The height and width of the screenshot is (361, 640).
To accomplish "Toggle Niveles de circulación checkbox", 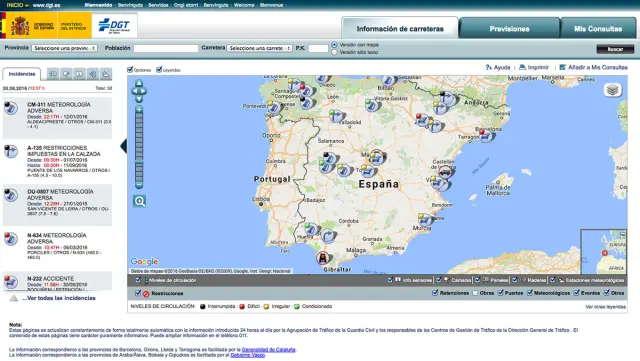I will coord(138,280).
